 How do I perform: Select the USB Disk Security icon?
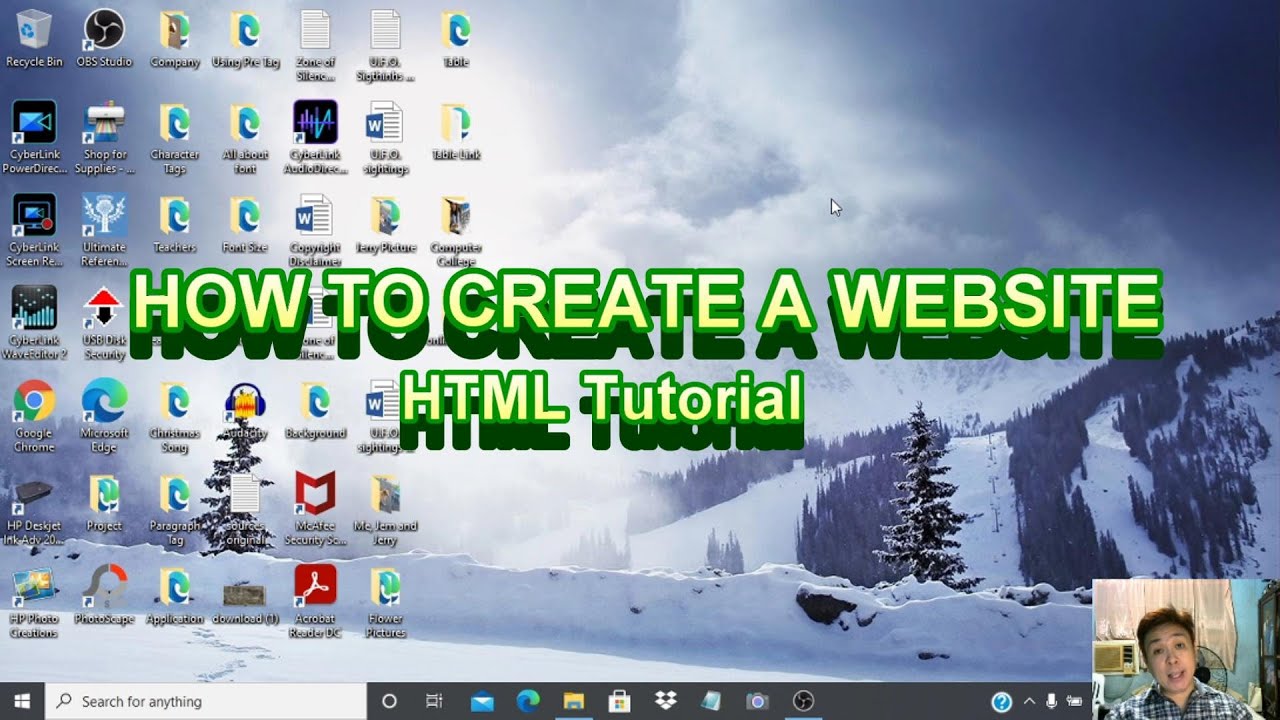(x=104, y=323)
